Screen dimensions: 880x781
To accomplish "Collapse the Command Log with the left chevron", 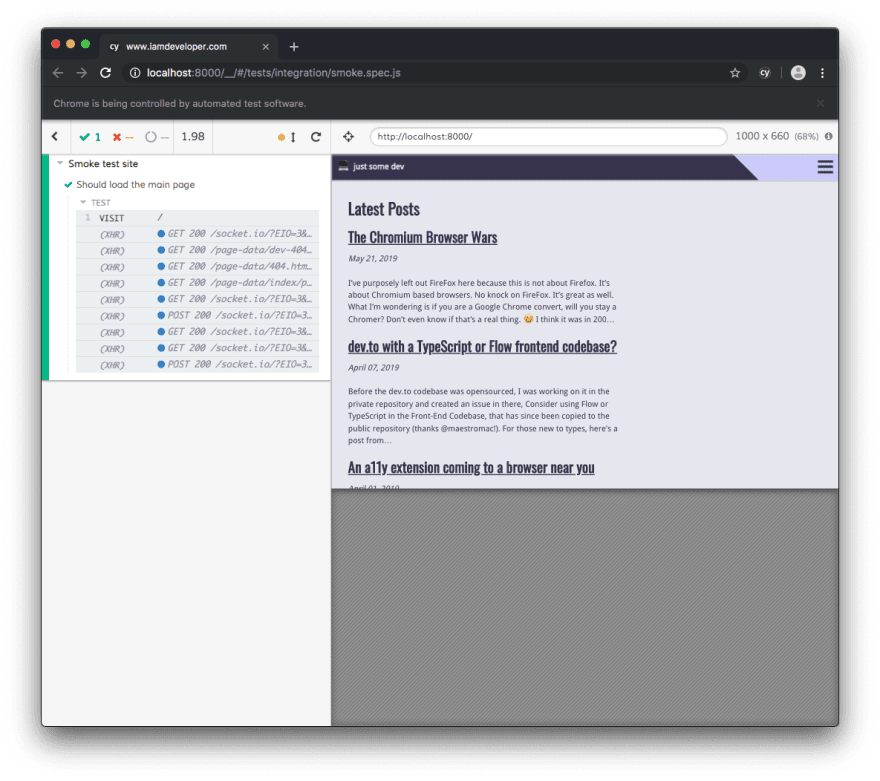I will tap(55, 136).
